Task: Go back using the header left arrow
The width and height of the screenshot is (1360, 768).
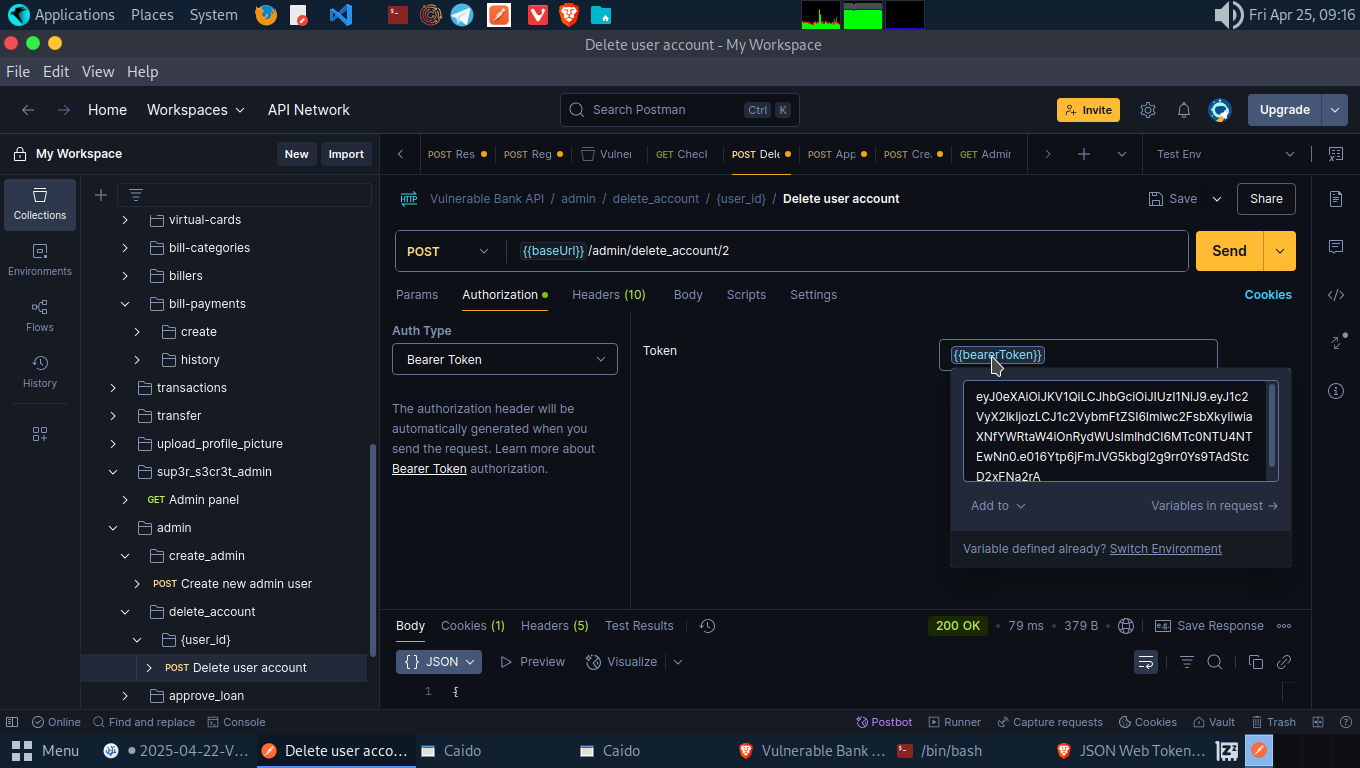Action: 28,110
